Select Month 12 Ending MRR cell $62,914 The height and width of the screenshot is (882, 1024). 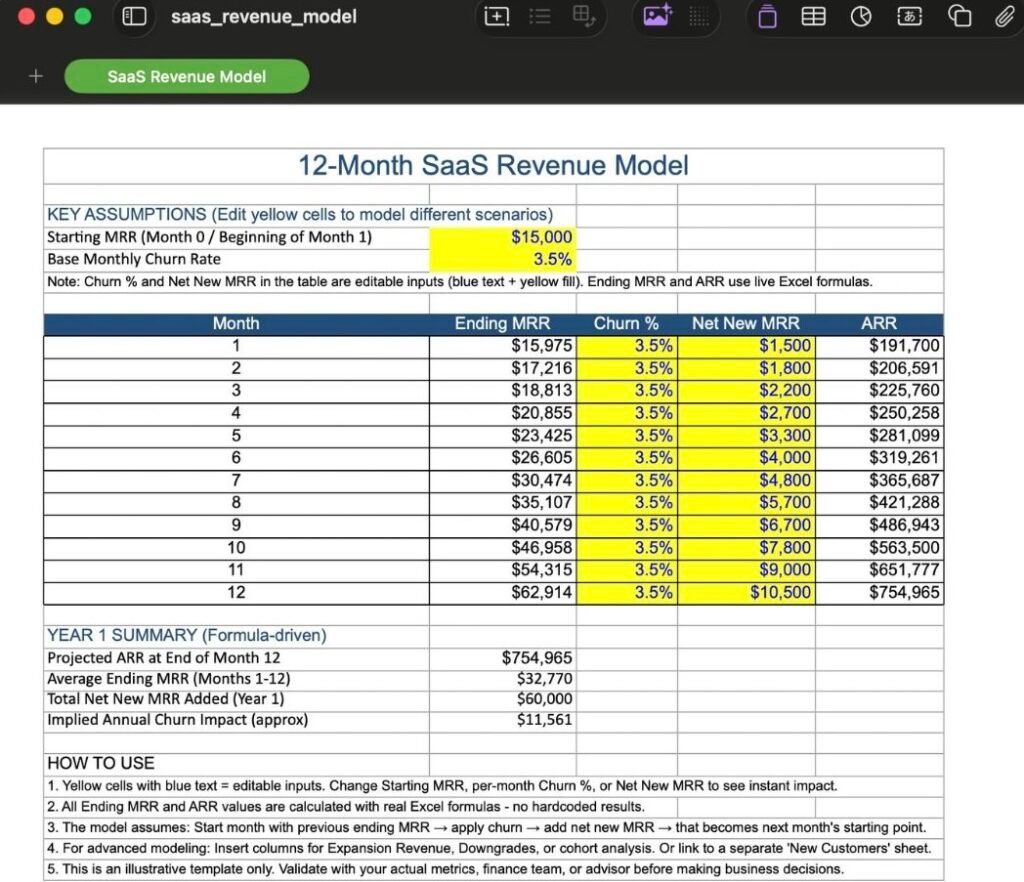click(x=503, y=593)
